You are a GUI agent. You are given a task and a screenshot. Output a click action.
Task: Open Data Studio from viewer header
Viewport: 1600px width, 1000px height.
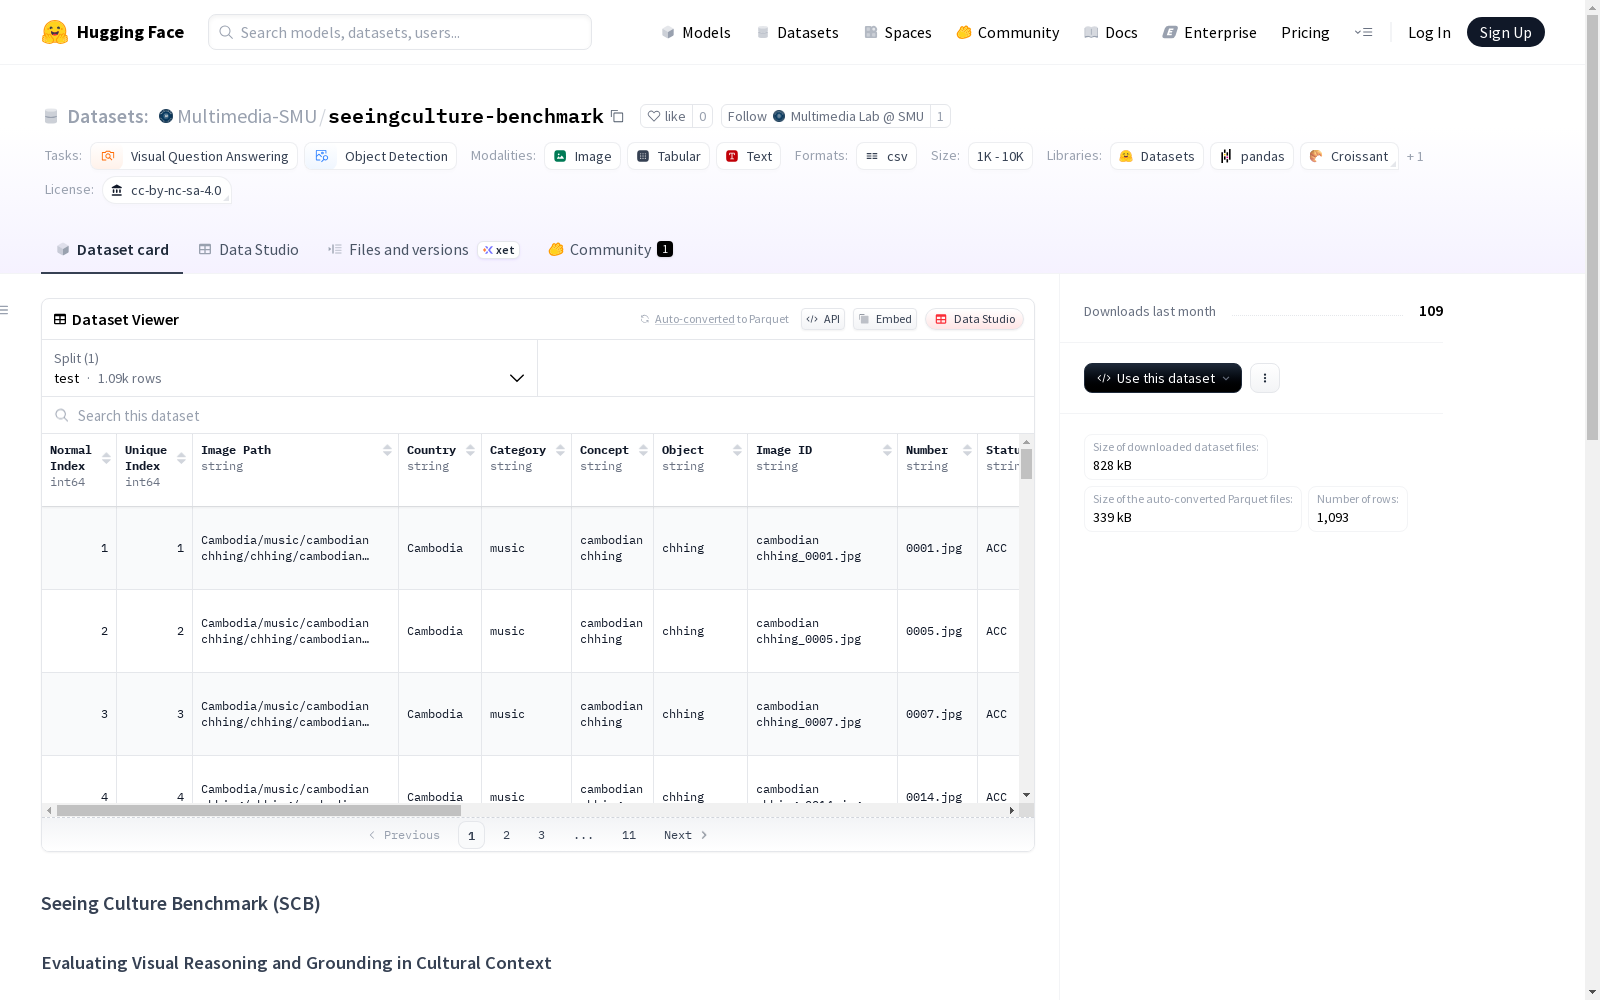[975, 319]
